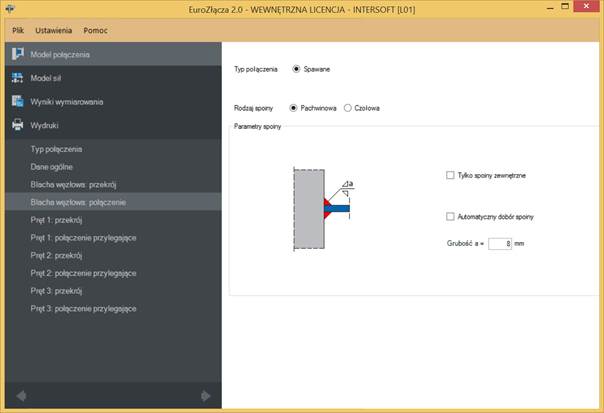The width and height of the screenshot is (604, 413).
Task: Open the Plik menu
Action: 18,30
